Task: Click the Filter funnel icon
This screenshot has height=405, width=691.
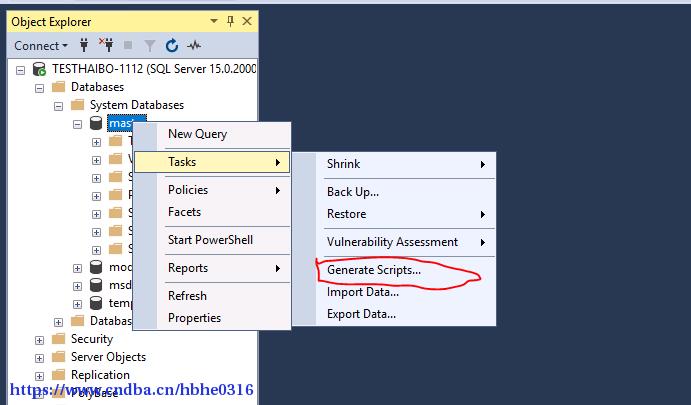Action: click(150, 45)
